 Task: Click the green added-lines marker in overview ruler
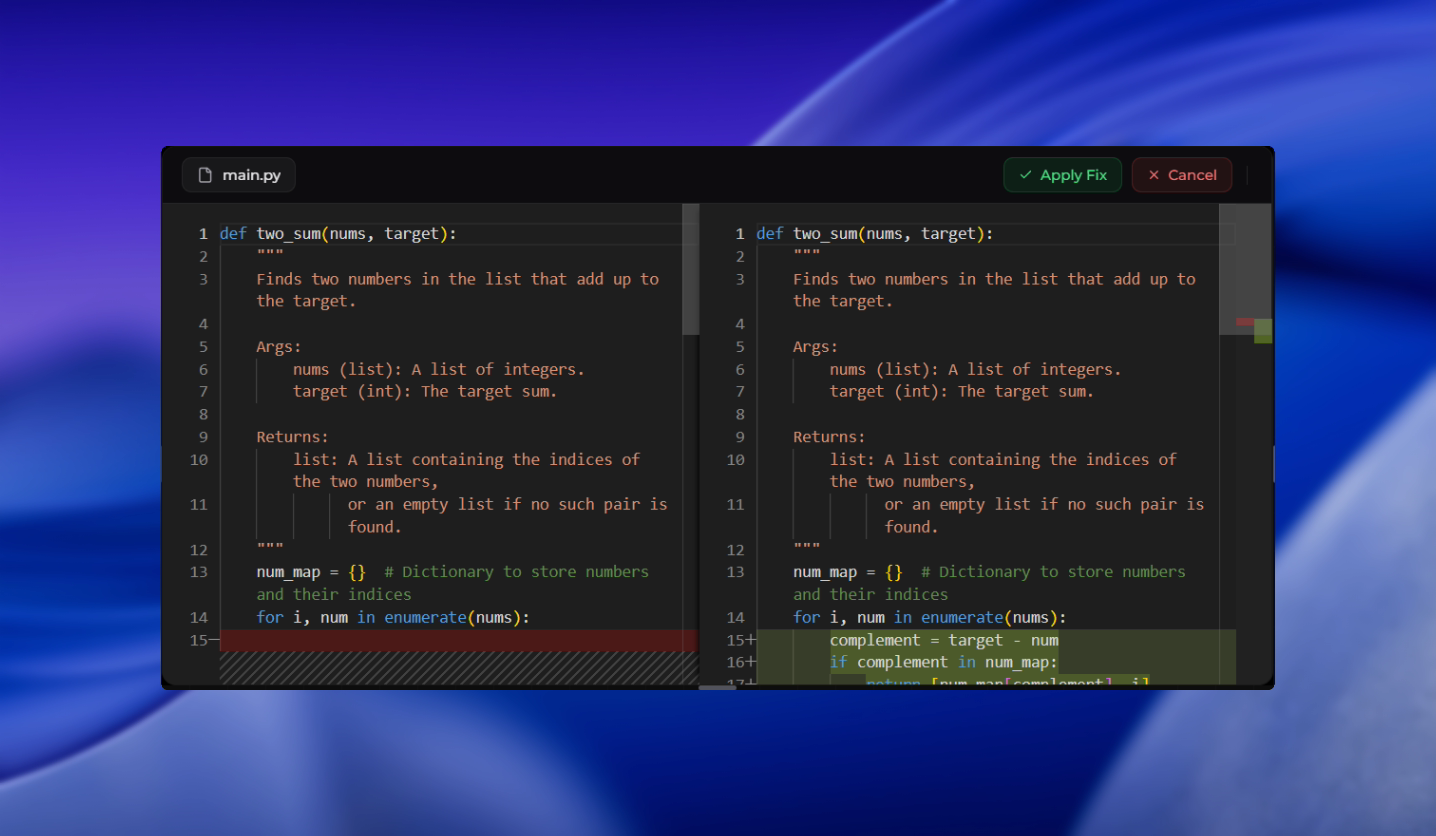point(1263,331)
